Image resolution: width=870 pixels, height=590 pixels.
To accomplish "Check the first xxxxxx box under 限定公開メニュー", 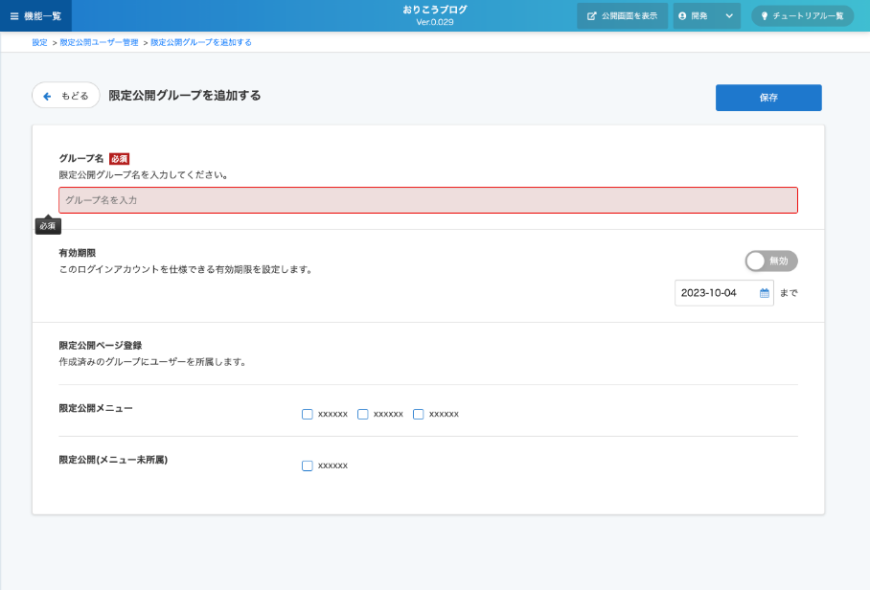I will point(307,414).
